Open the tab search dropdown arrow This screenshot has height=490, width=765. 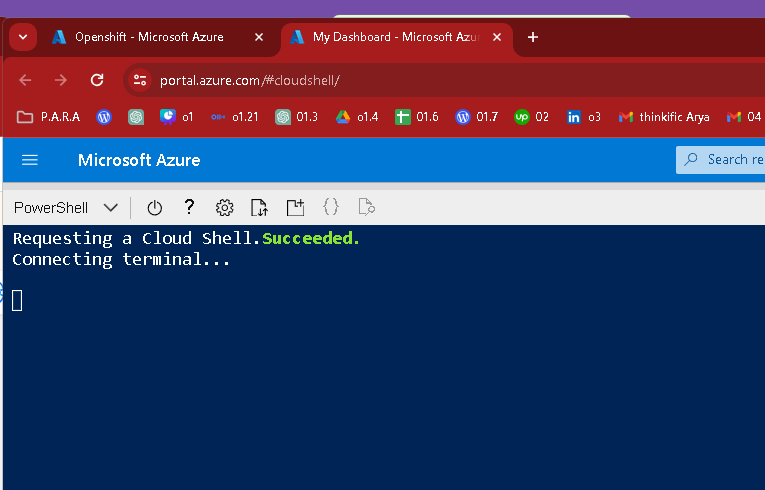click(23, 37)
